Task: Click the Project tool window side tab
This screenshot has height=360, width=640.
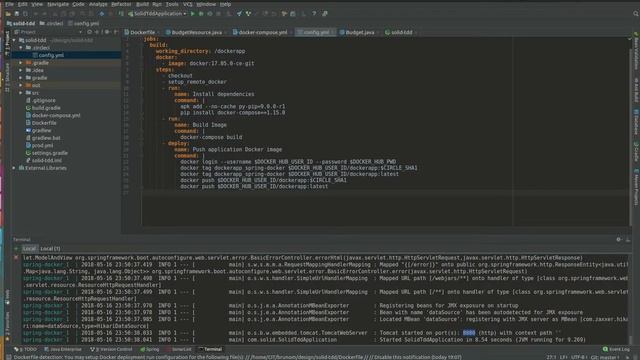Action: [7, 42]
